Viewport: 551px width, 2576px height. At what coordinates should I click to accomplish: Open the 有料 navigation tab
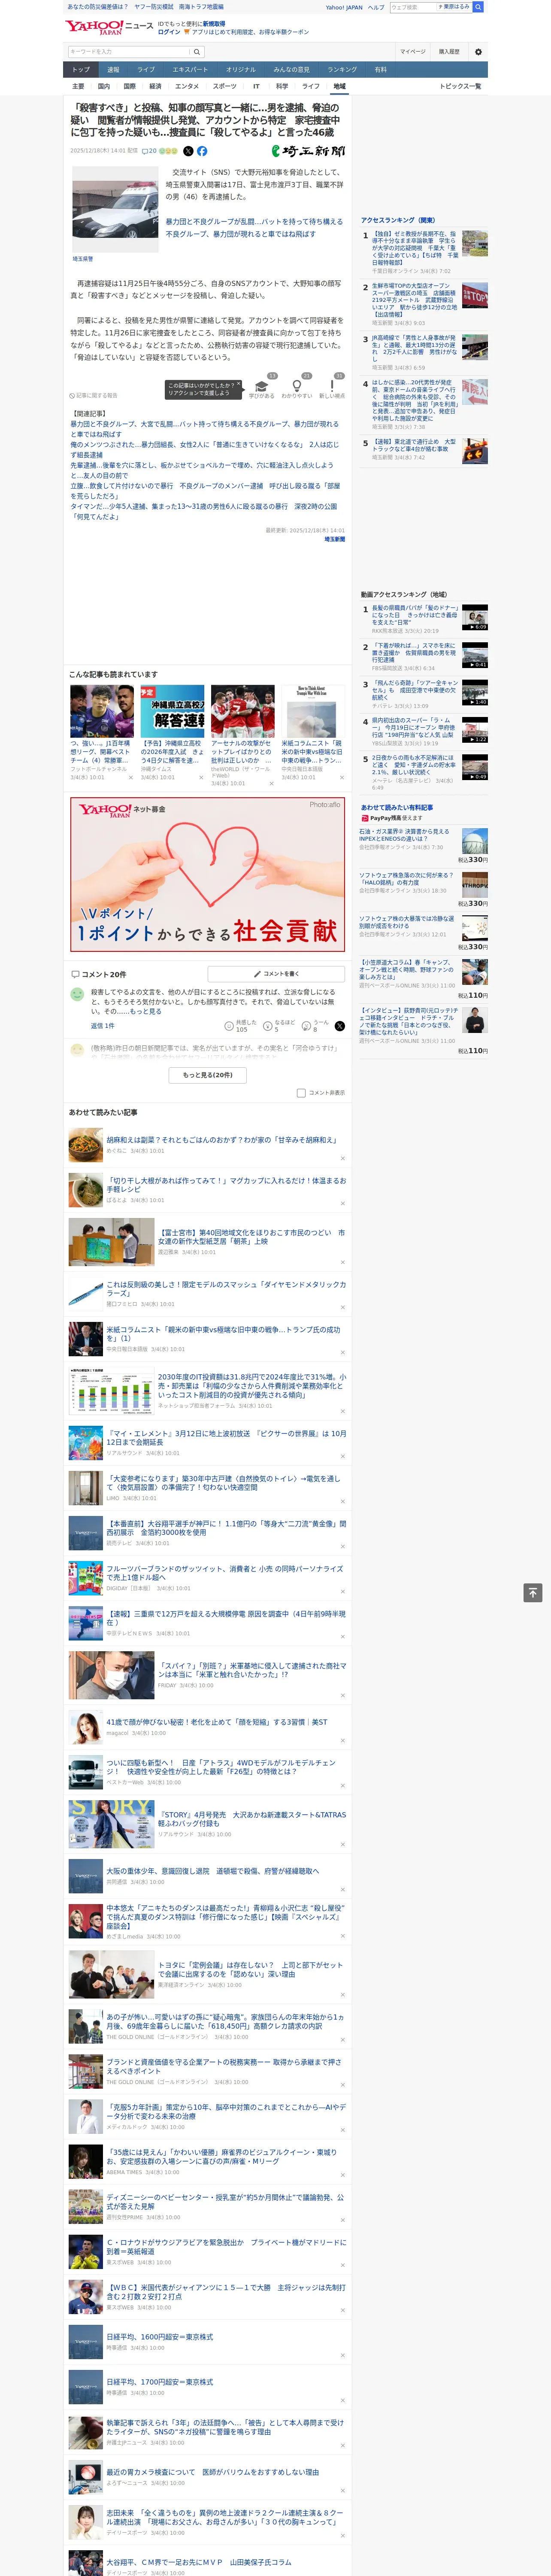pyautogui.click(x=380, y=69)
